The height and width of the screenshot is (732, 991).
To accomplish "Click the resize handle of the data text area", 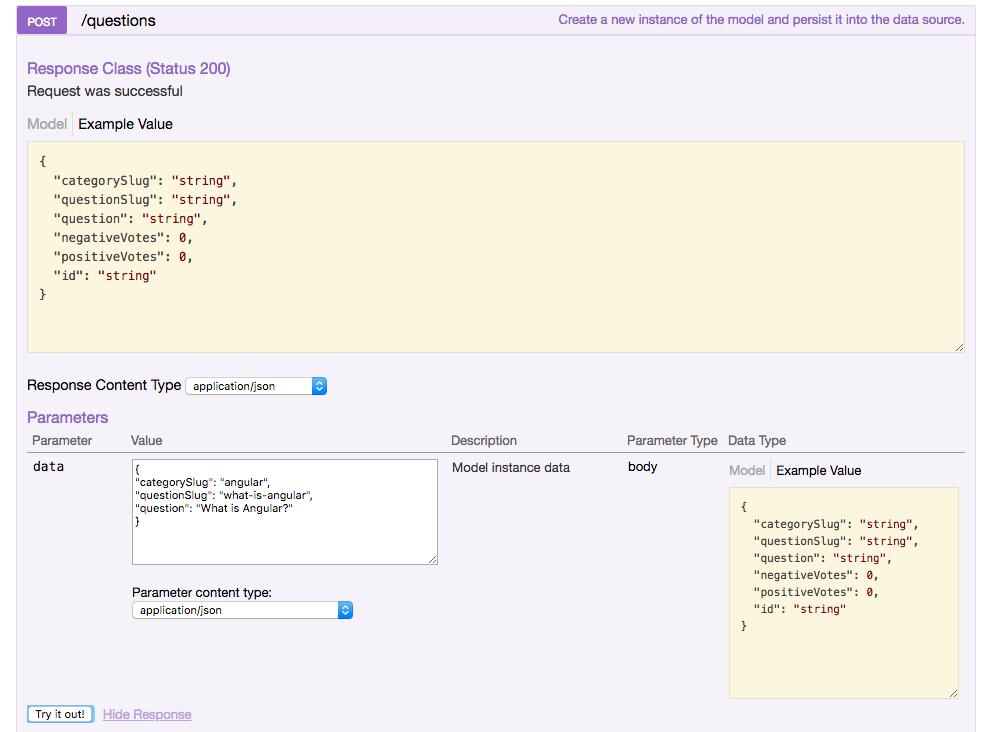I will pos(432,559).
